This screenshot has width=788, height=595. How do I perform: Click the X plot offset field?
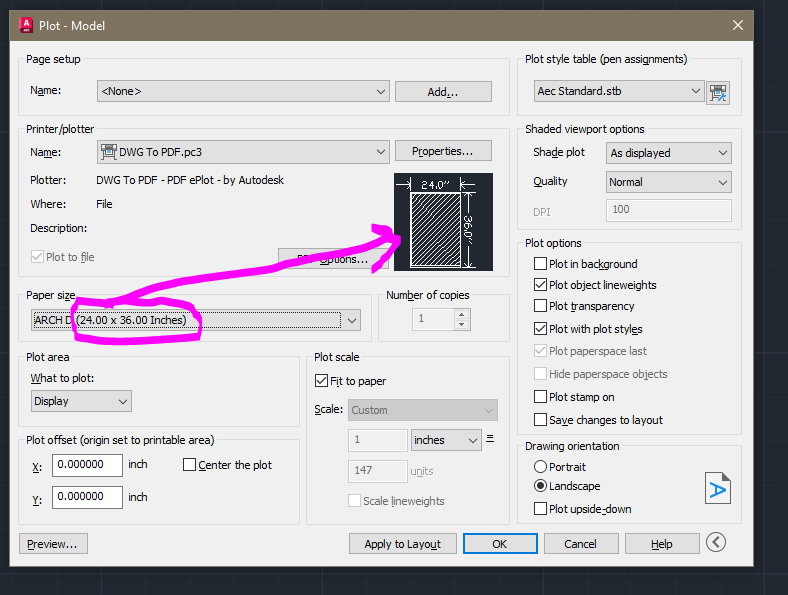point(87,465)
